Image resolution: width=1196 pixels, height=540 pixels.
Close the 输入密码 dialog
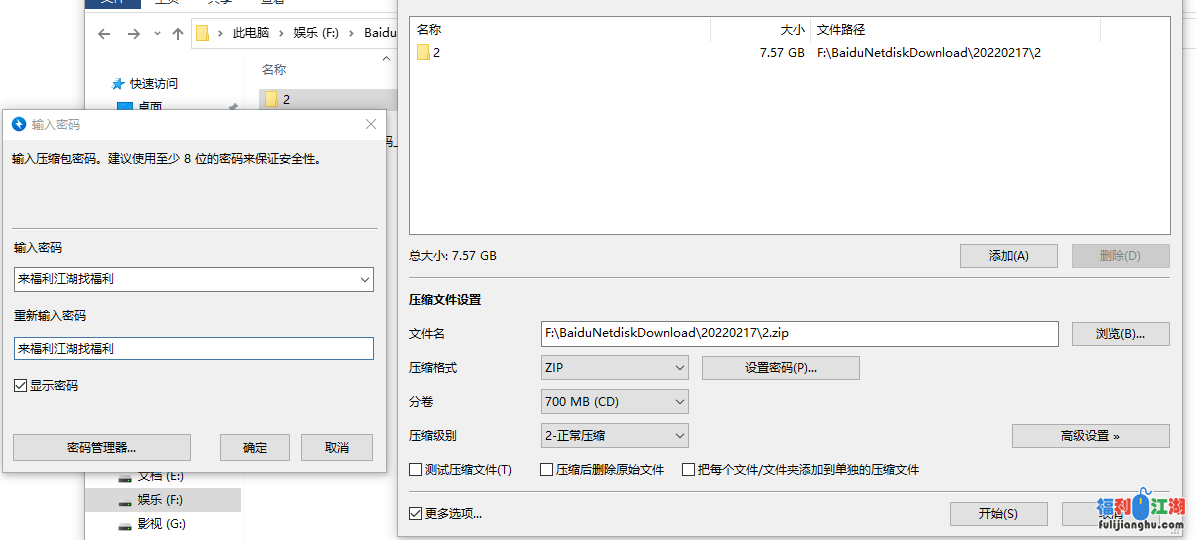tap(371, 125)
